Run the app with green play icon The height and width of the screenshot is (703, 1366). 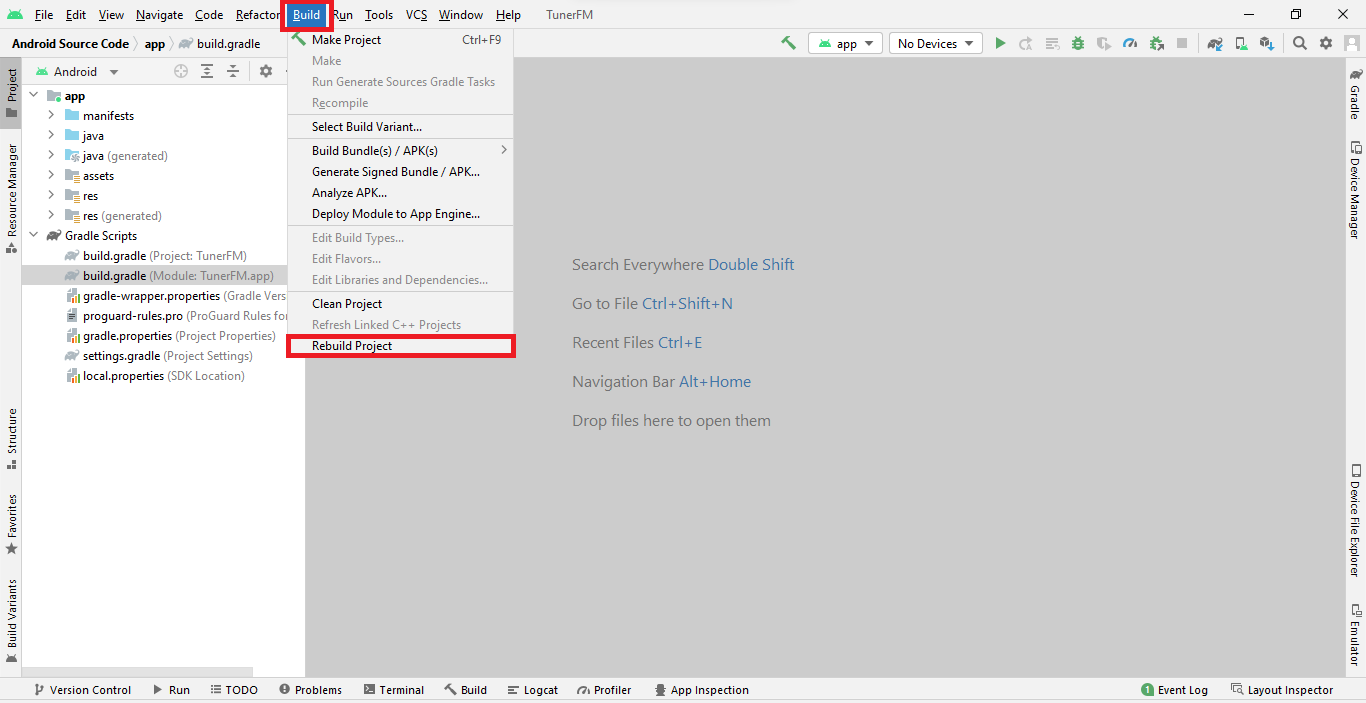(x=999, y=43)
